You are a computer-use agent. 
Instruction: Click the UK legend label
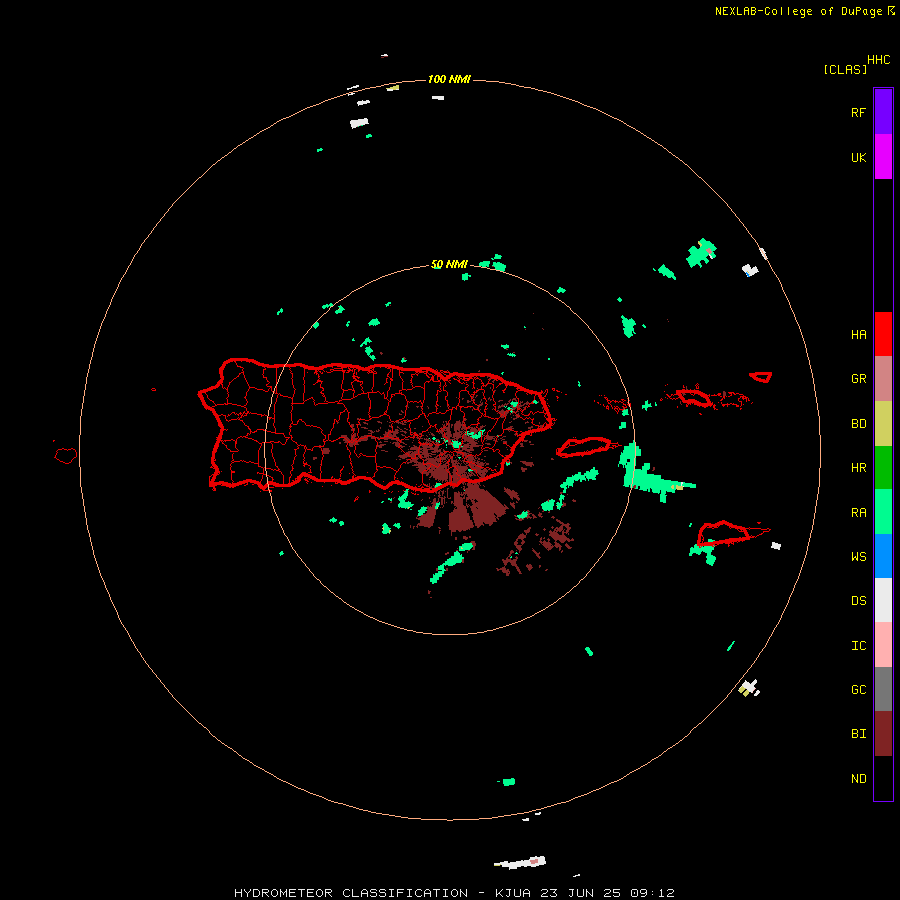pyautogui.click(x=858, y=158)
